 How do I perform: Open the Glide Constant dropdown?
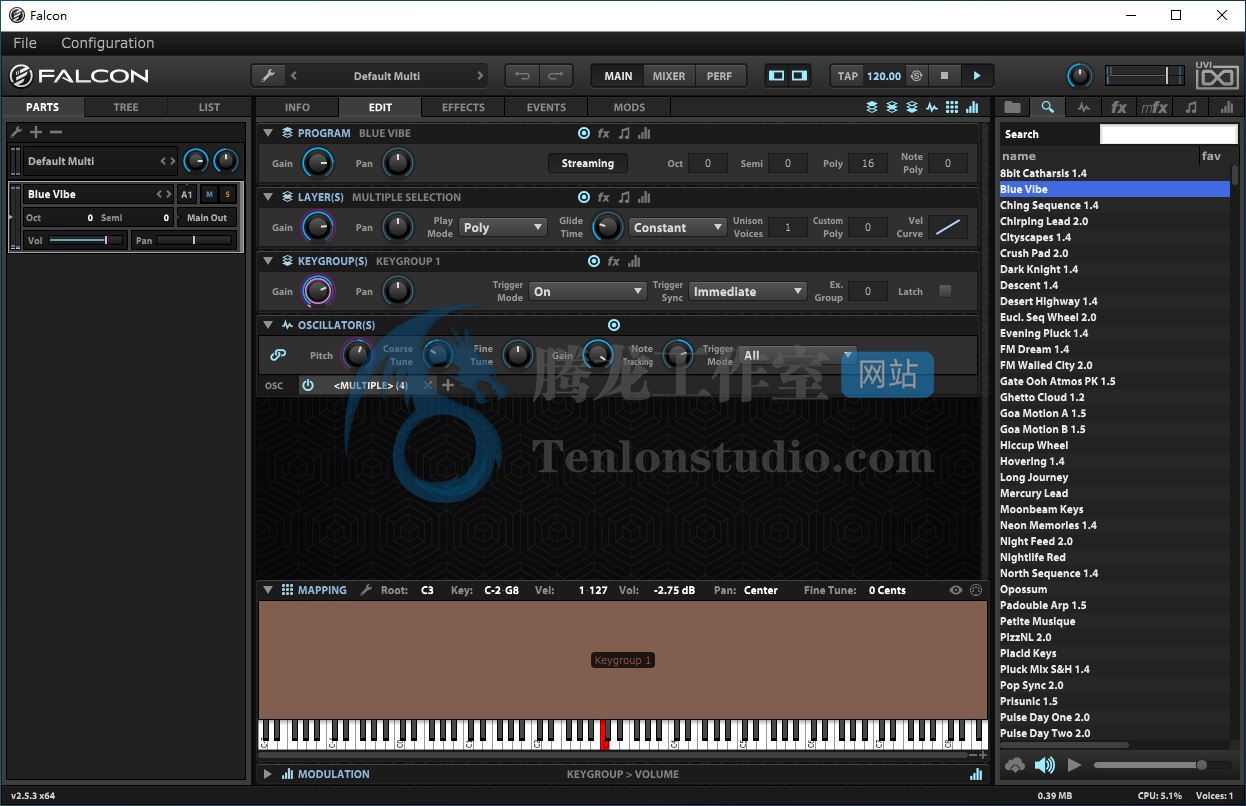[678, 227]
